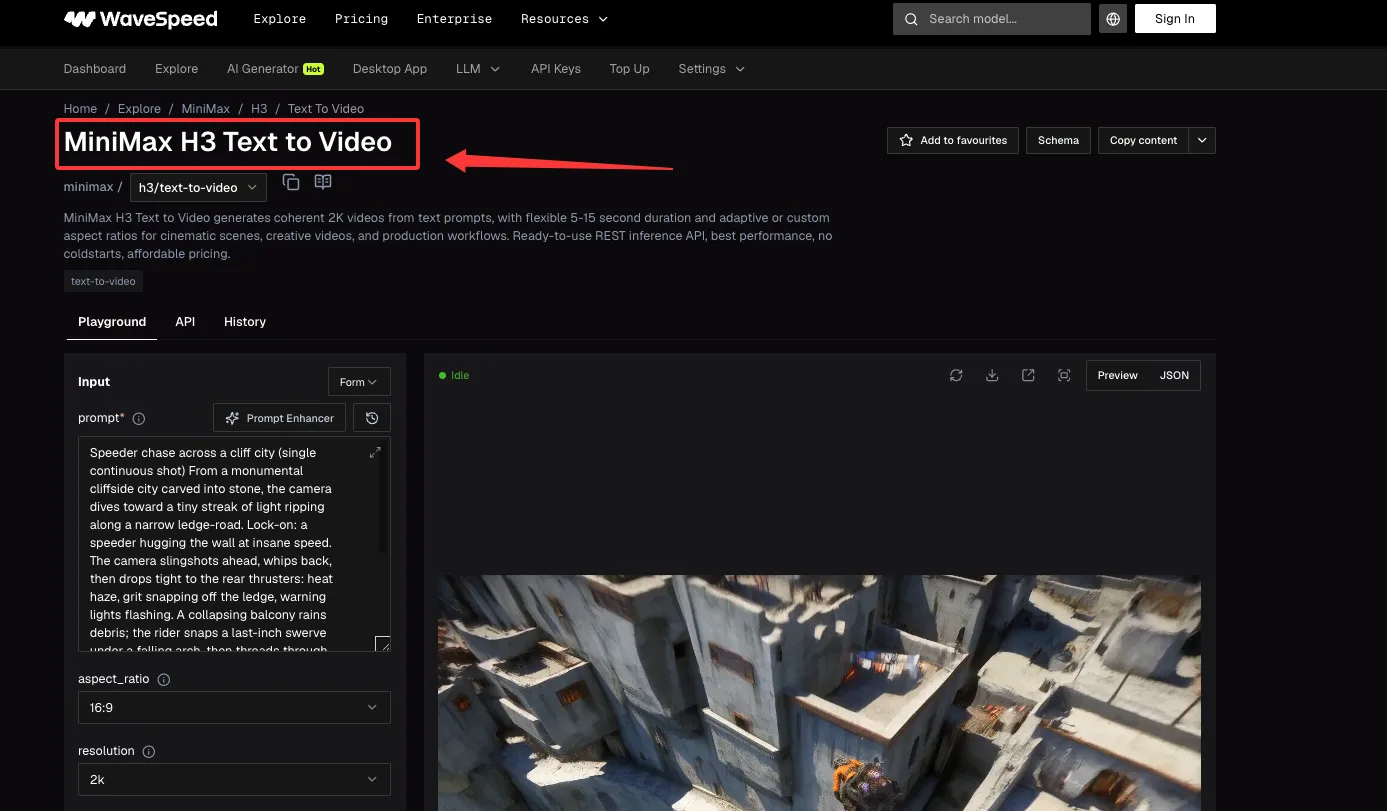Click the prompt box resize handle
Image resolution: width=1387 pixels, height=811 pixels.
pos(383,644)
